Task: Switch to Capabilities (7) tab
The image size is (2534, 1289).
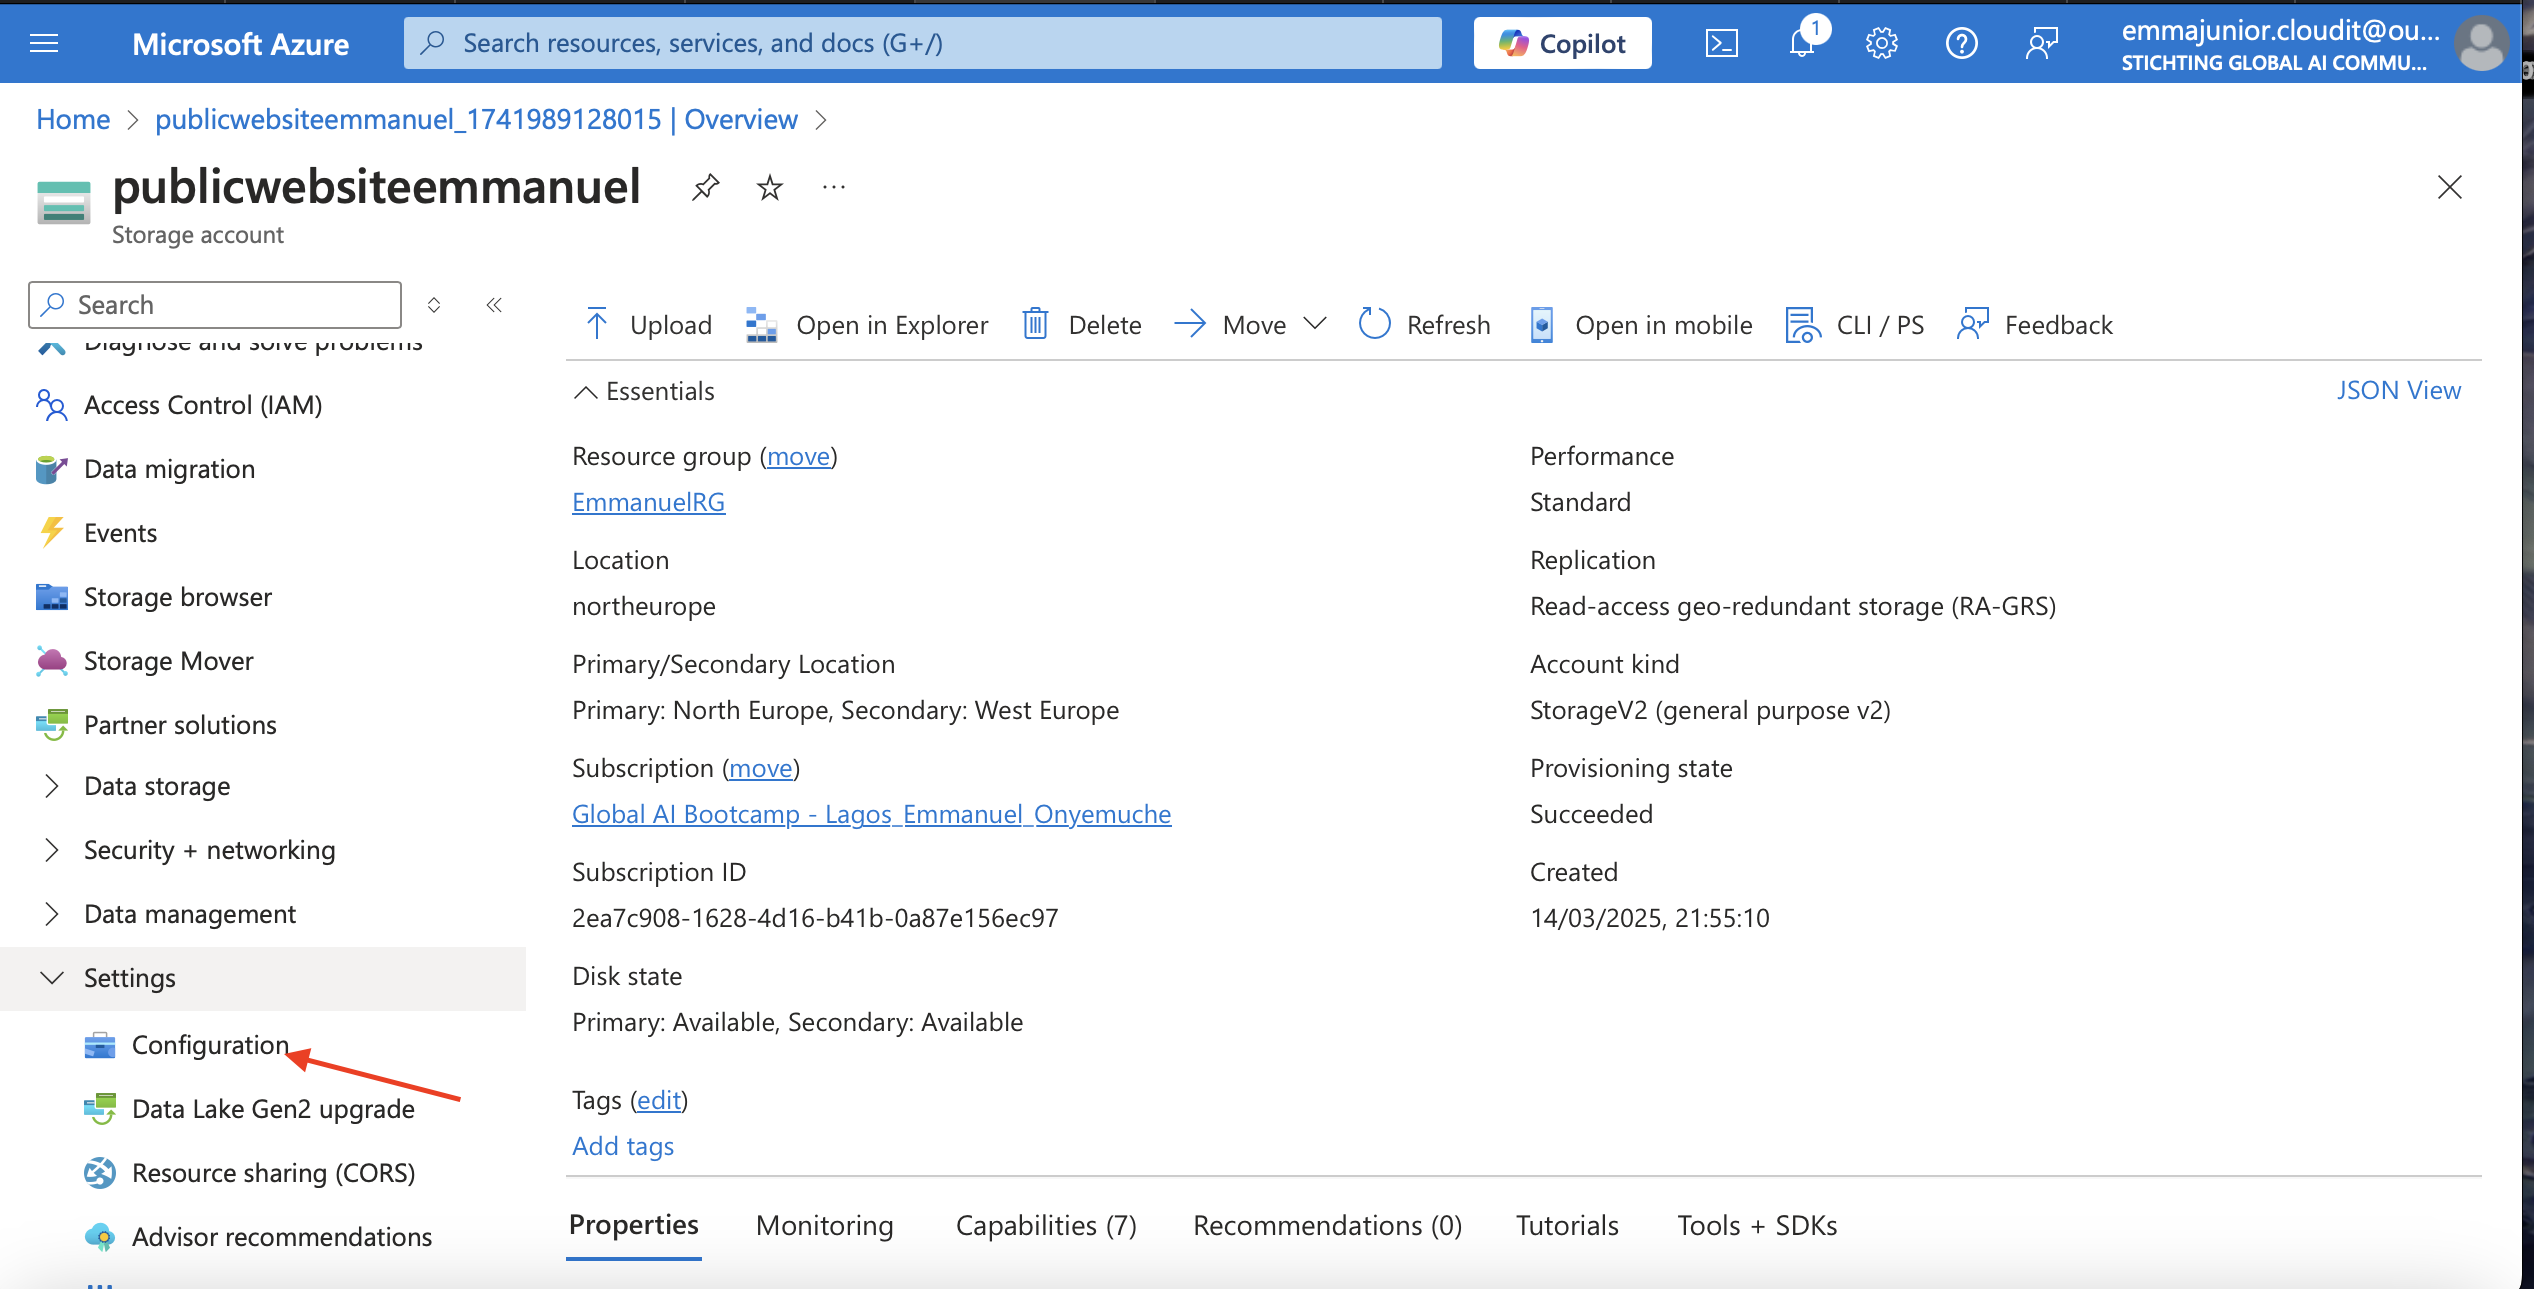Action: (1046, 1225)
